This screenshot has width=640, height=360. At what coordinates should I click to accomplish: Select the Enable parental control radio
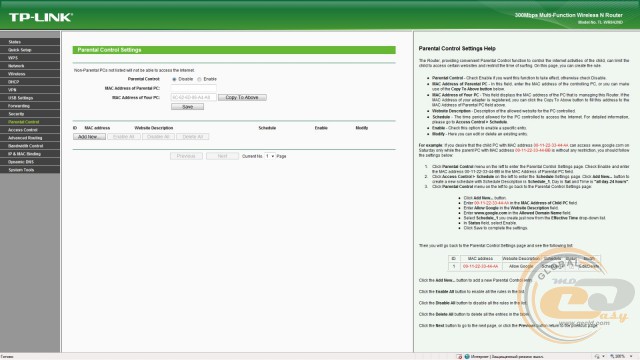(199, 79)
